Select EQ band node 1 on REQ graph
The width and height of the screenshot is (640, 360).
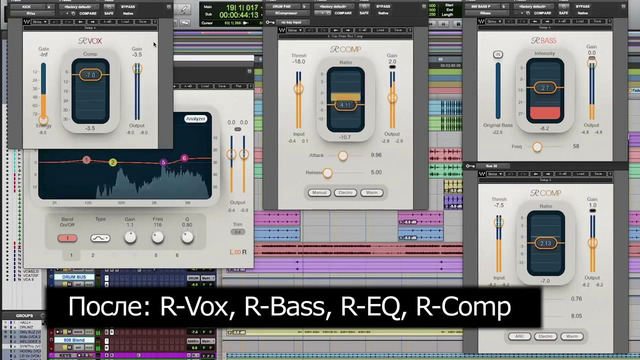(x=87, y=160)
